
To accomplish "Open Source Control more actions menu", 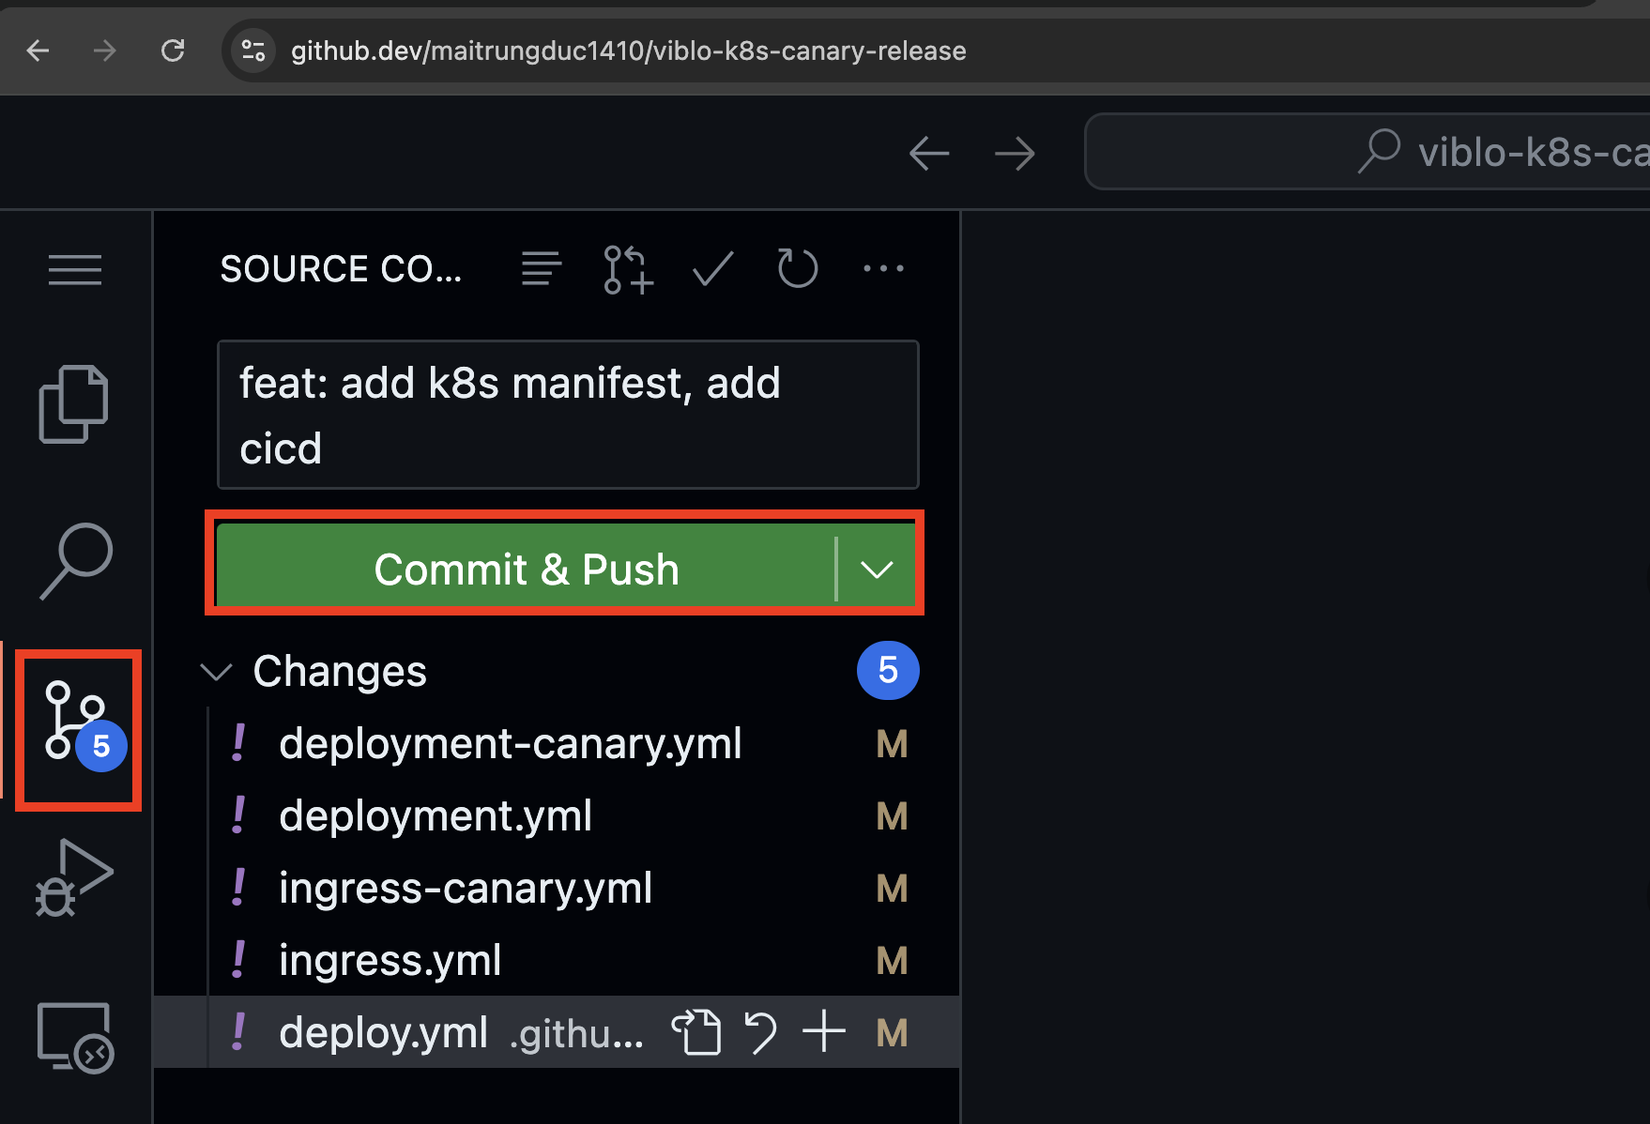I will click(x=883, y=269).
